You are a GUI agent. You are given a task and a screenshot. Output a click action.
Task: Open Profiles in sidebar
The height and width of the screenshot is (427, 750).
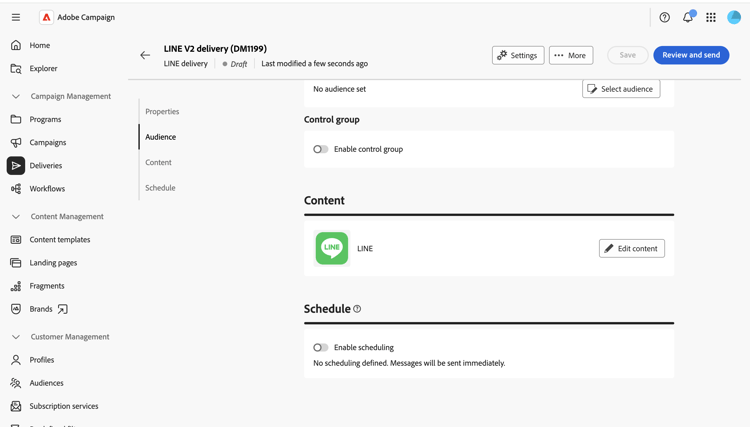tap(42, 360)
